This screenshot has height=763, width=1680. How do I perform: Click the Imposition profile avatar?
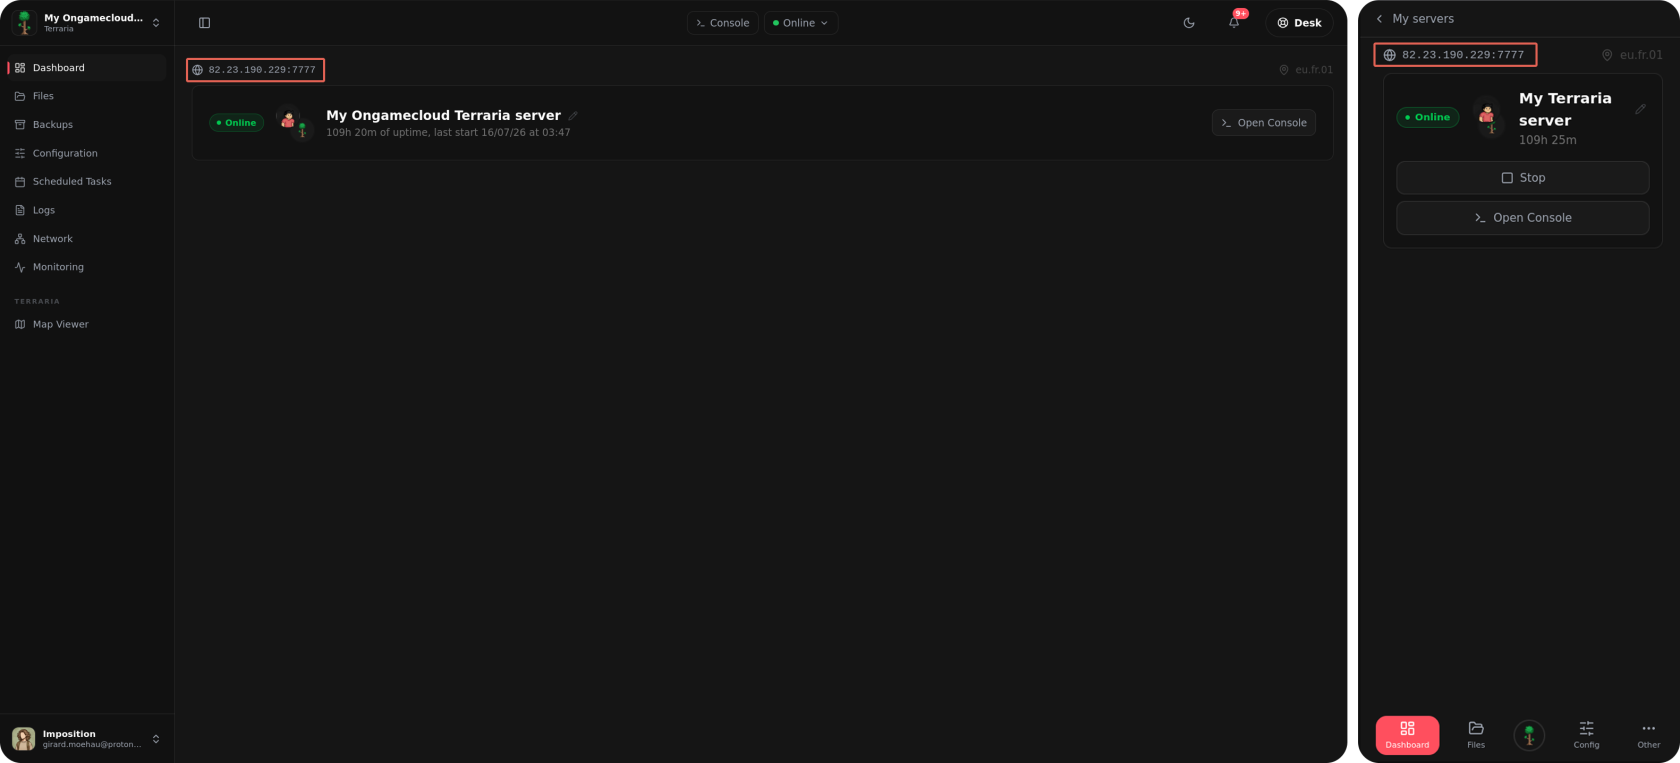point(24,739)
